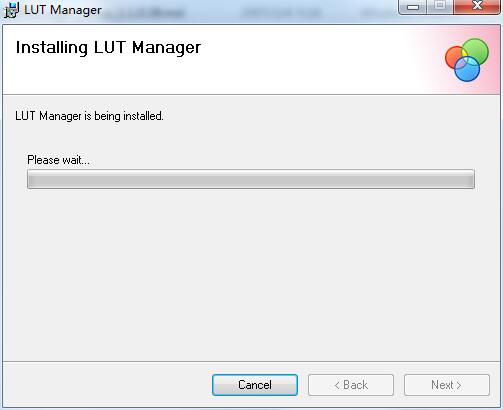503x410 pixels.
Task: Click the grayed-out Back button
Action: click(351, 385)
